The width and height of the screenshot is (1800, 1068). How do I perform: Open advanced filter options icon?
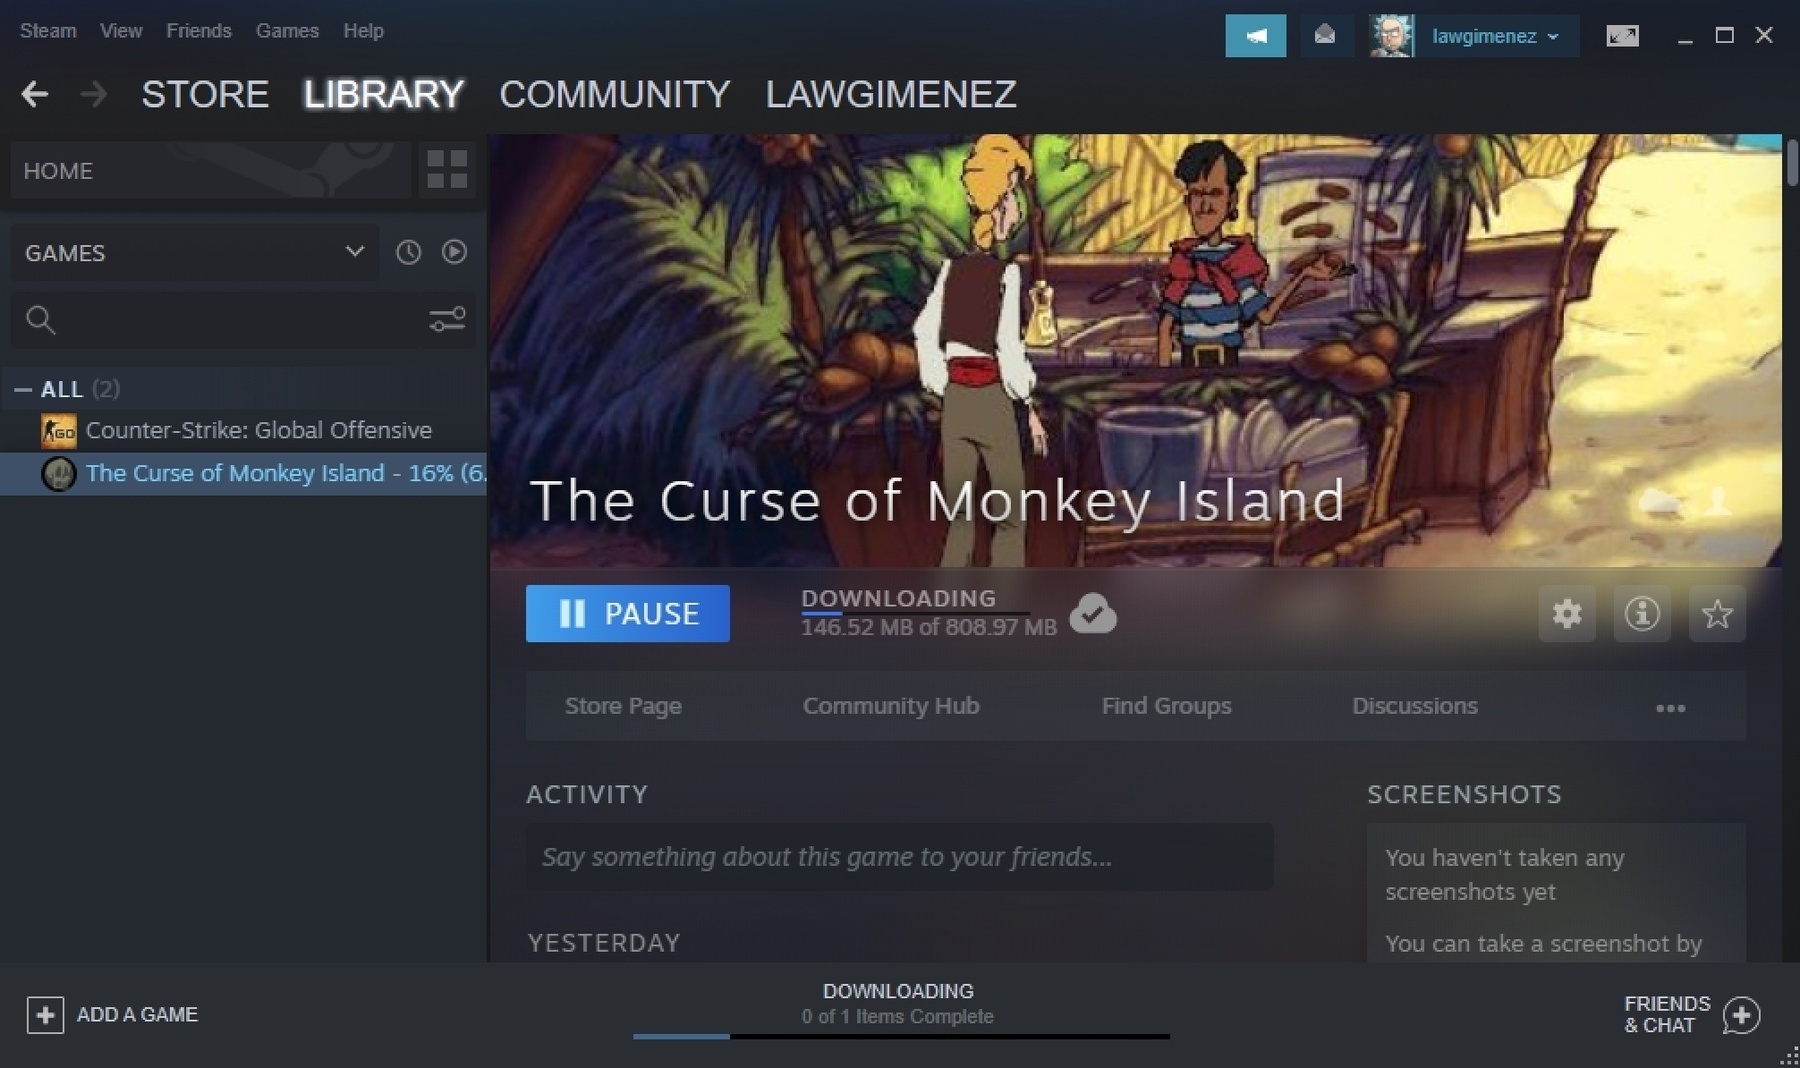[446, 319]
